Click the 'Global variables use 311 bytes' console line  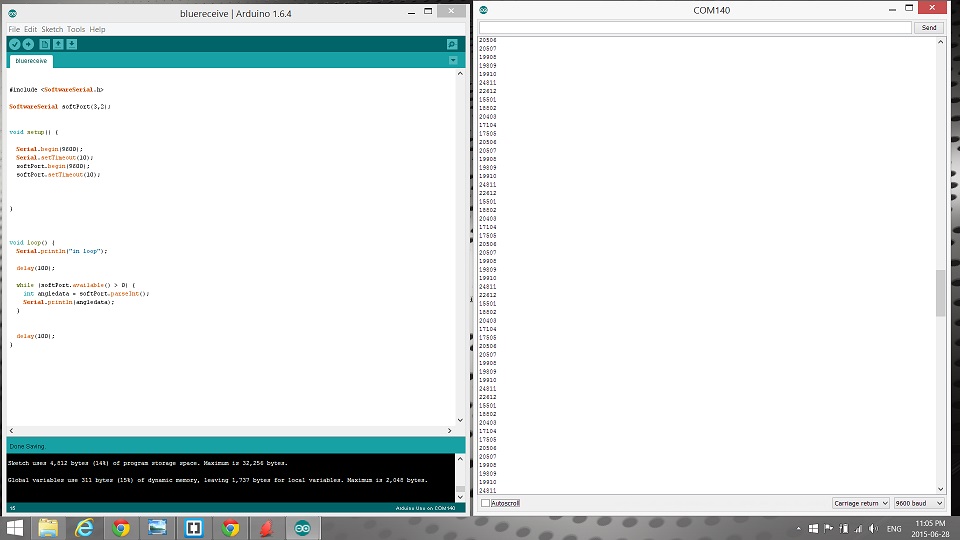tap(217, 480)
